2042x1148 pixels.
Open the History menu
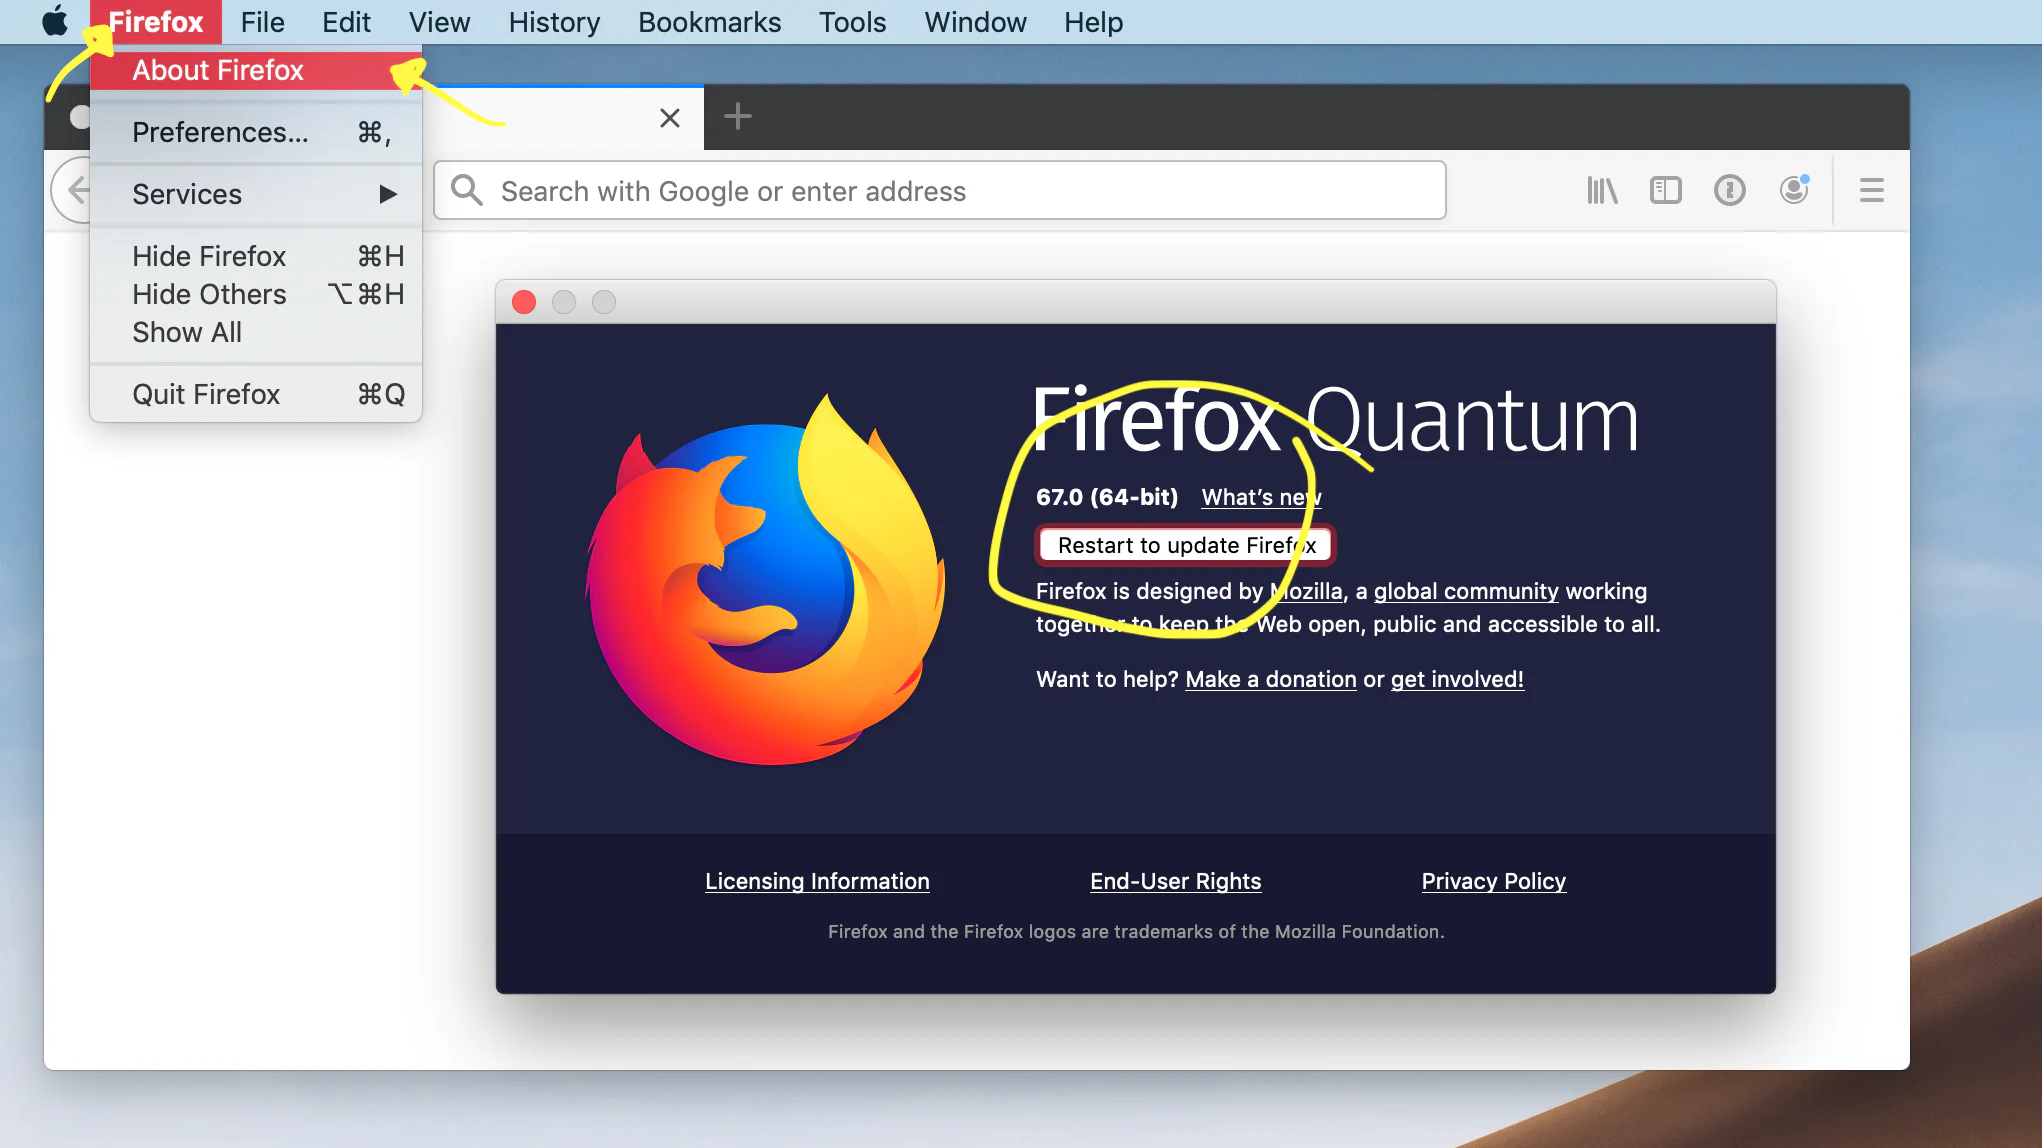554,22
